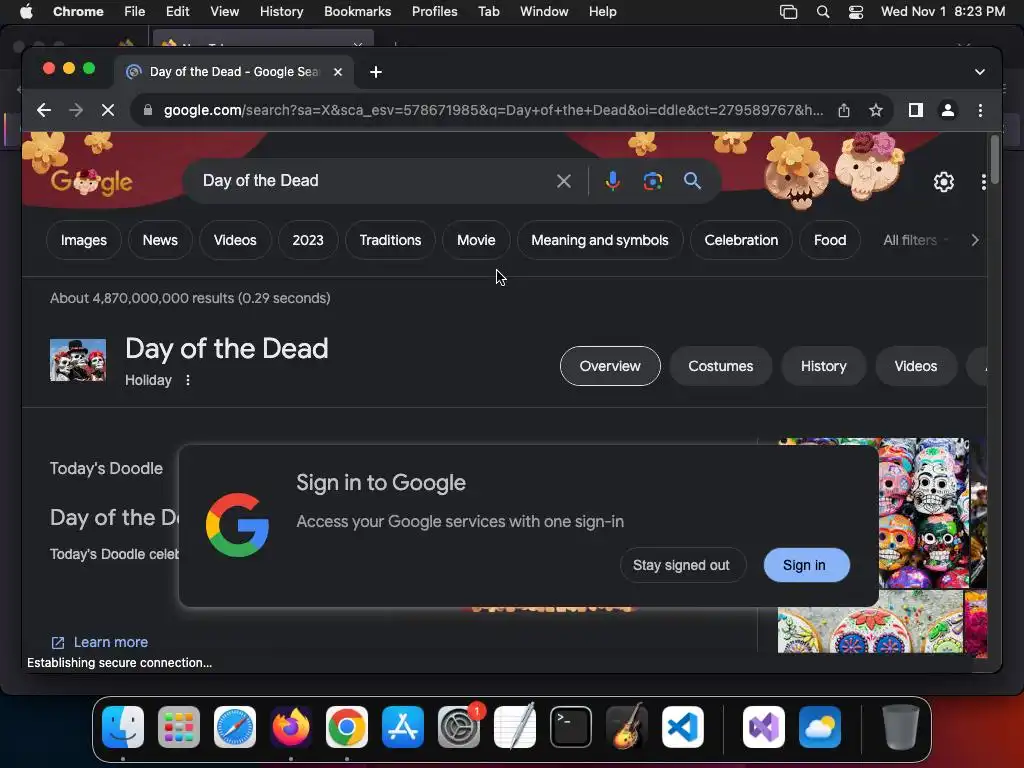Search by image with Google Lens icon
This screenshot has width=1024, height=768.
[x=652, y=181]
